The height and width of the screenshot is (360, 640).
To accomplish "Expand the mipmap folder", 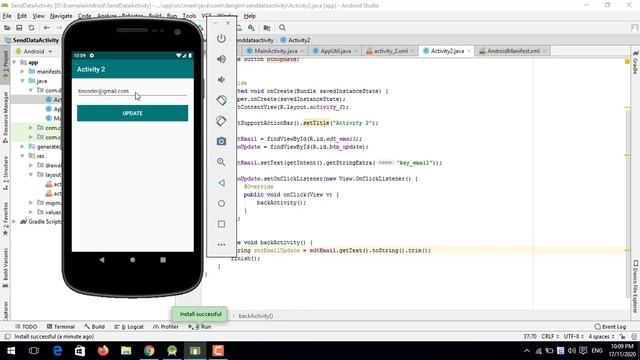I will 31,203.
